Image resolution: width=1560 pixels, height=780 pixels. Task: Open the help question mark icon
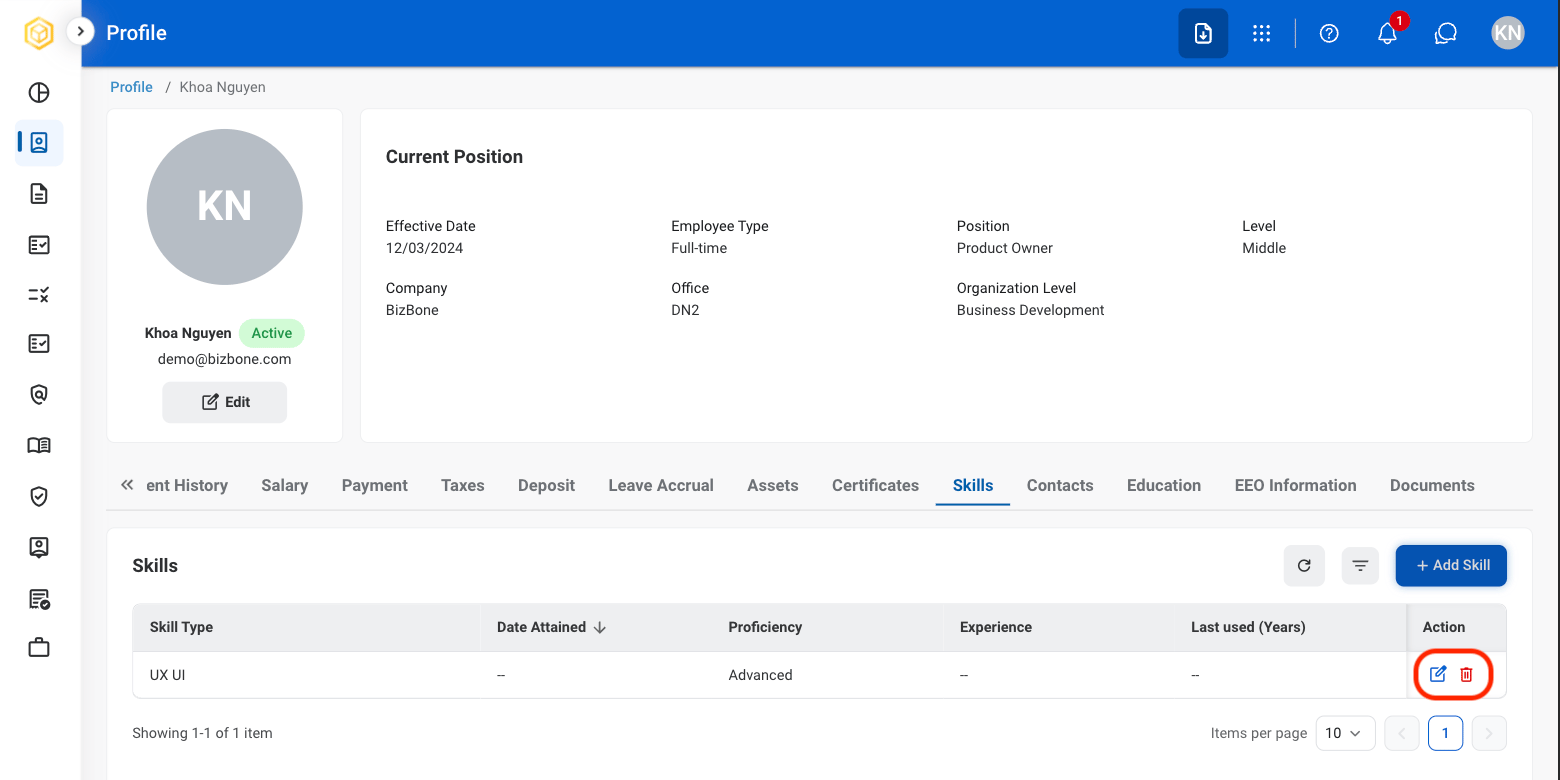click(1329, 33)
